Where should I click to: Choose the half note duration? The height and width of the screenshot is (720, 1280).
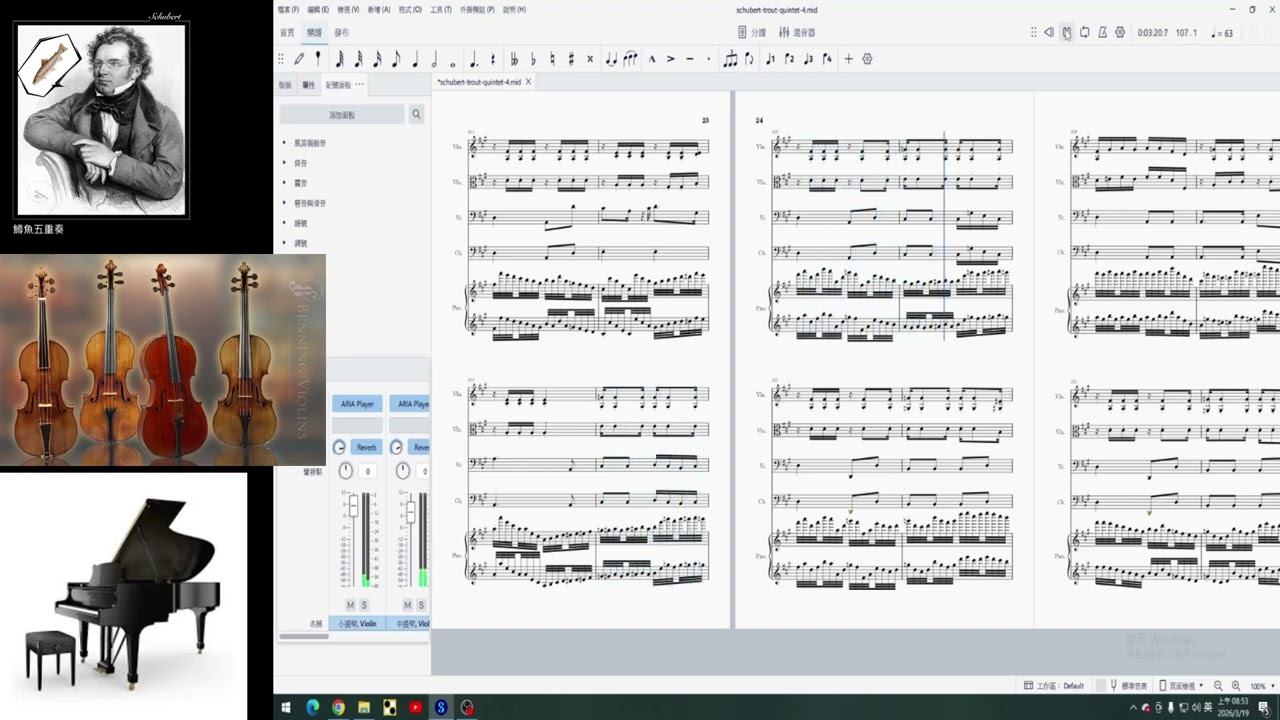(x=434, y=59)
